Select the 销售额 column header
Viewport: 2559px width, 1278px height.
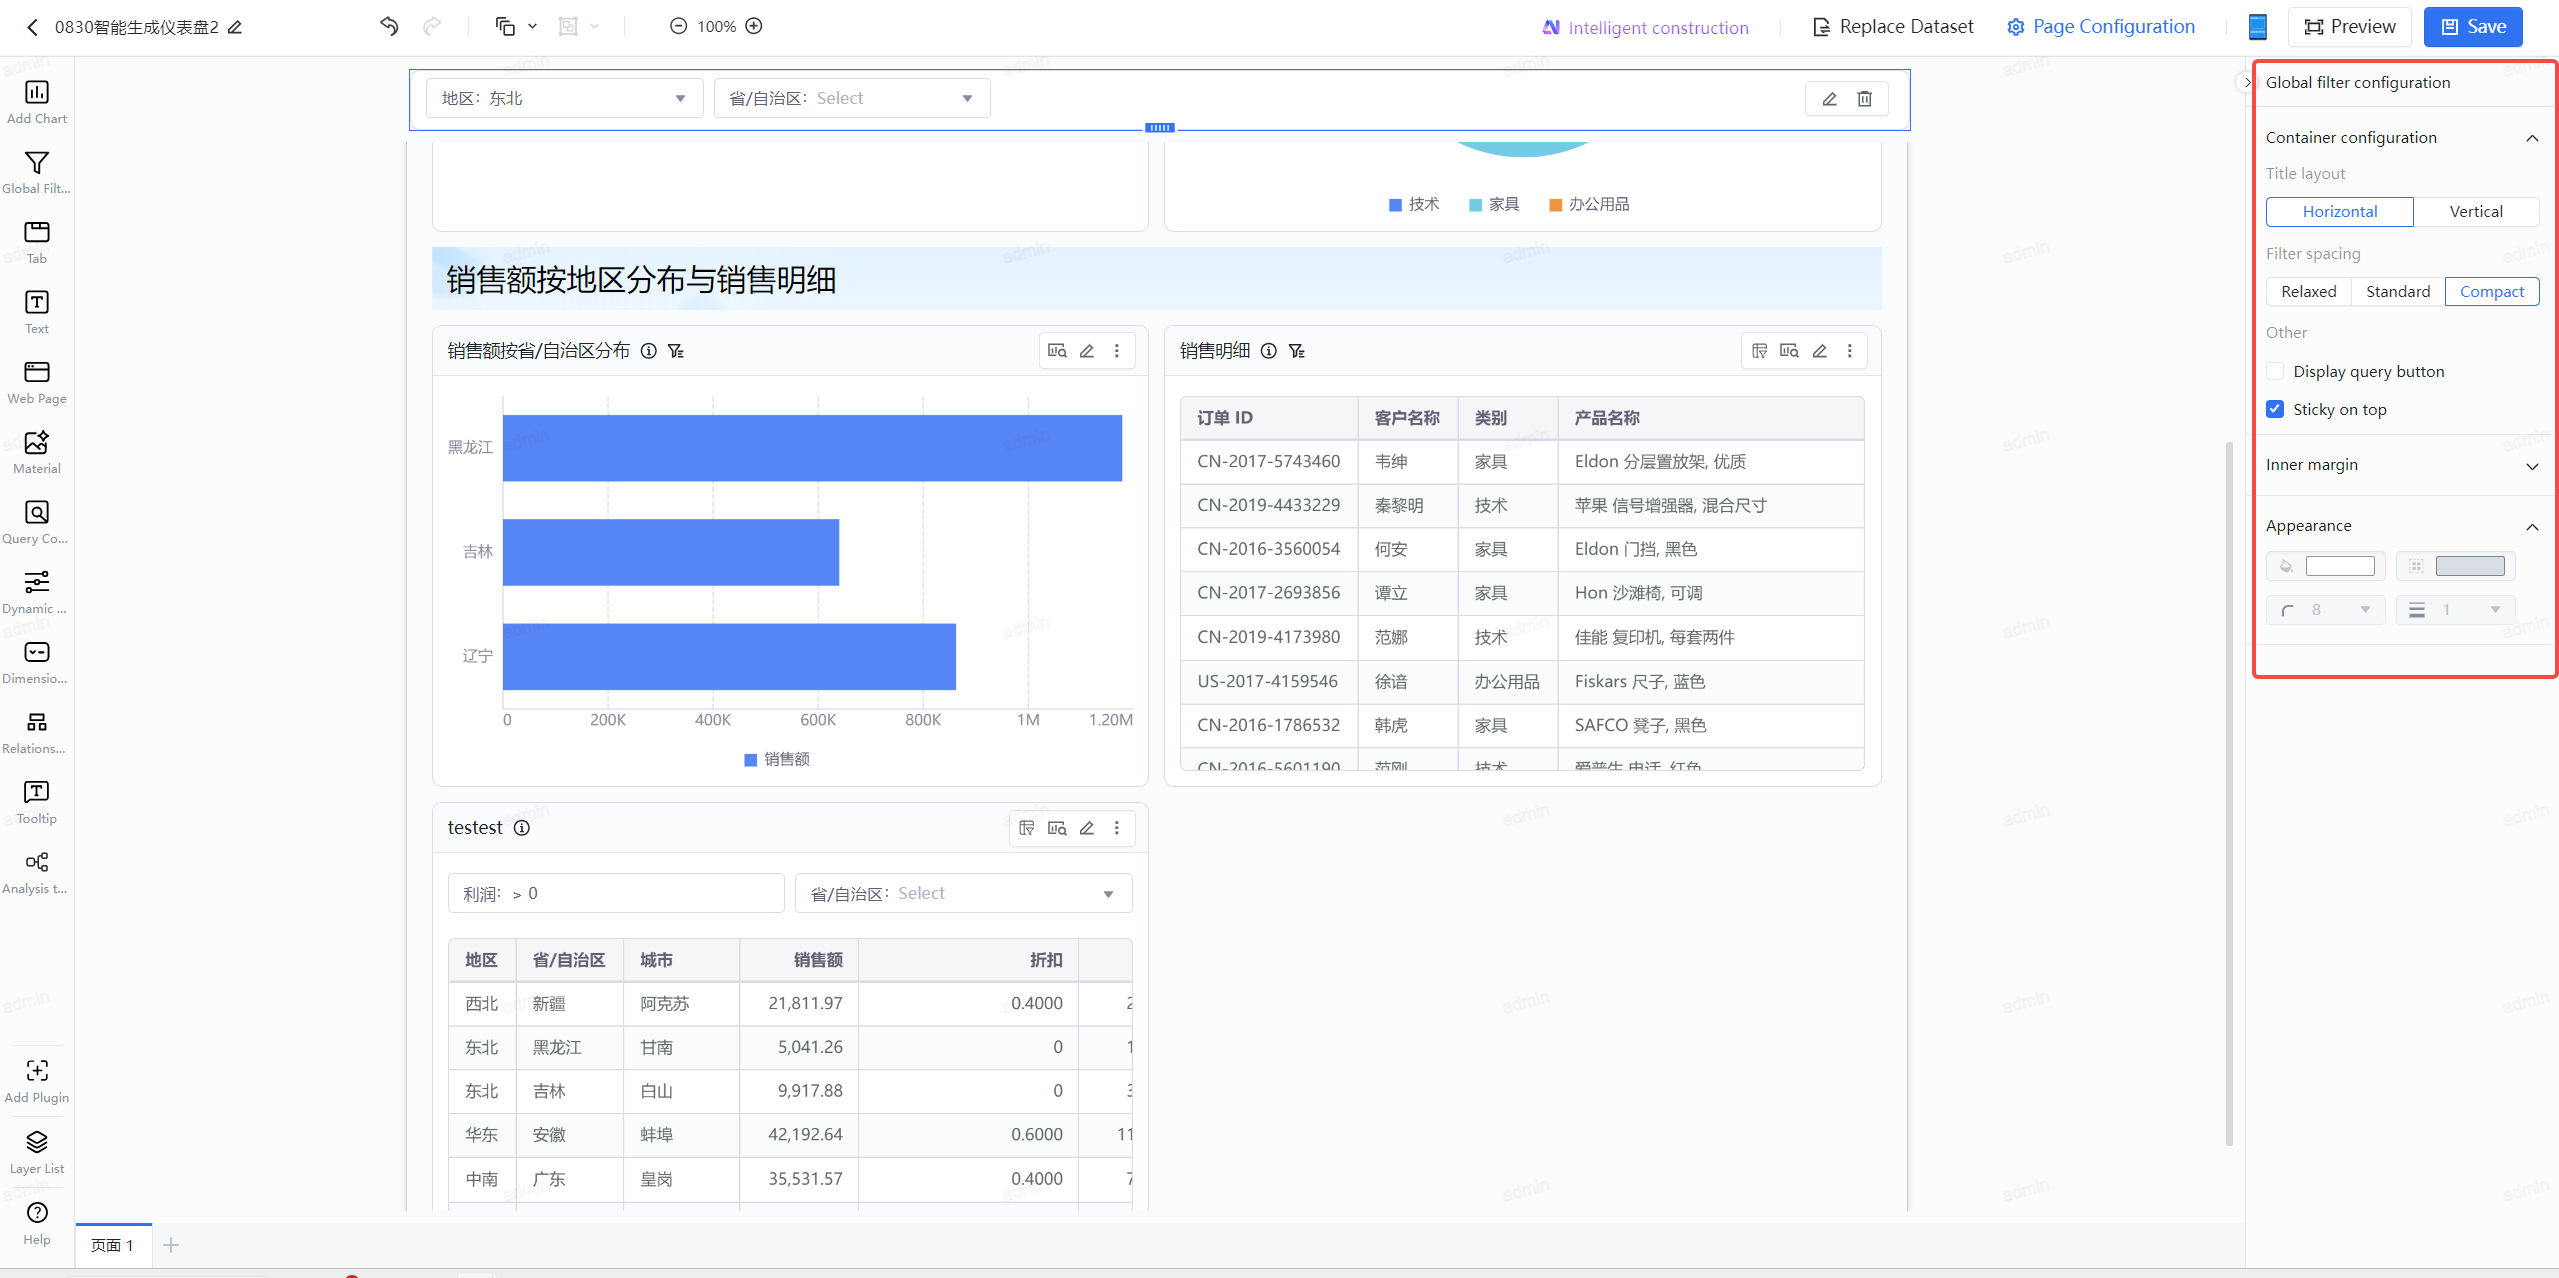798,960
